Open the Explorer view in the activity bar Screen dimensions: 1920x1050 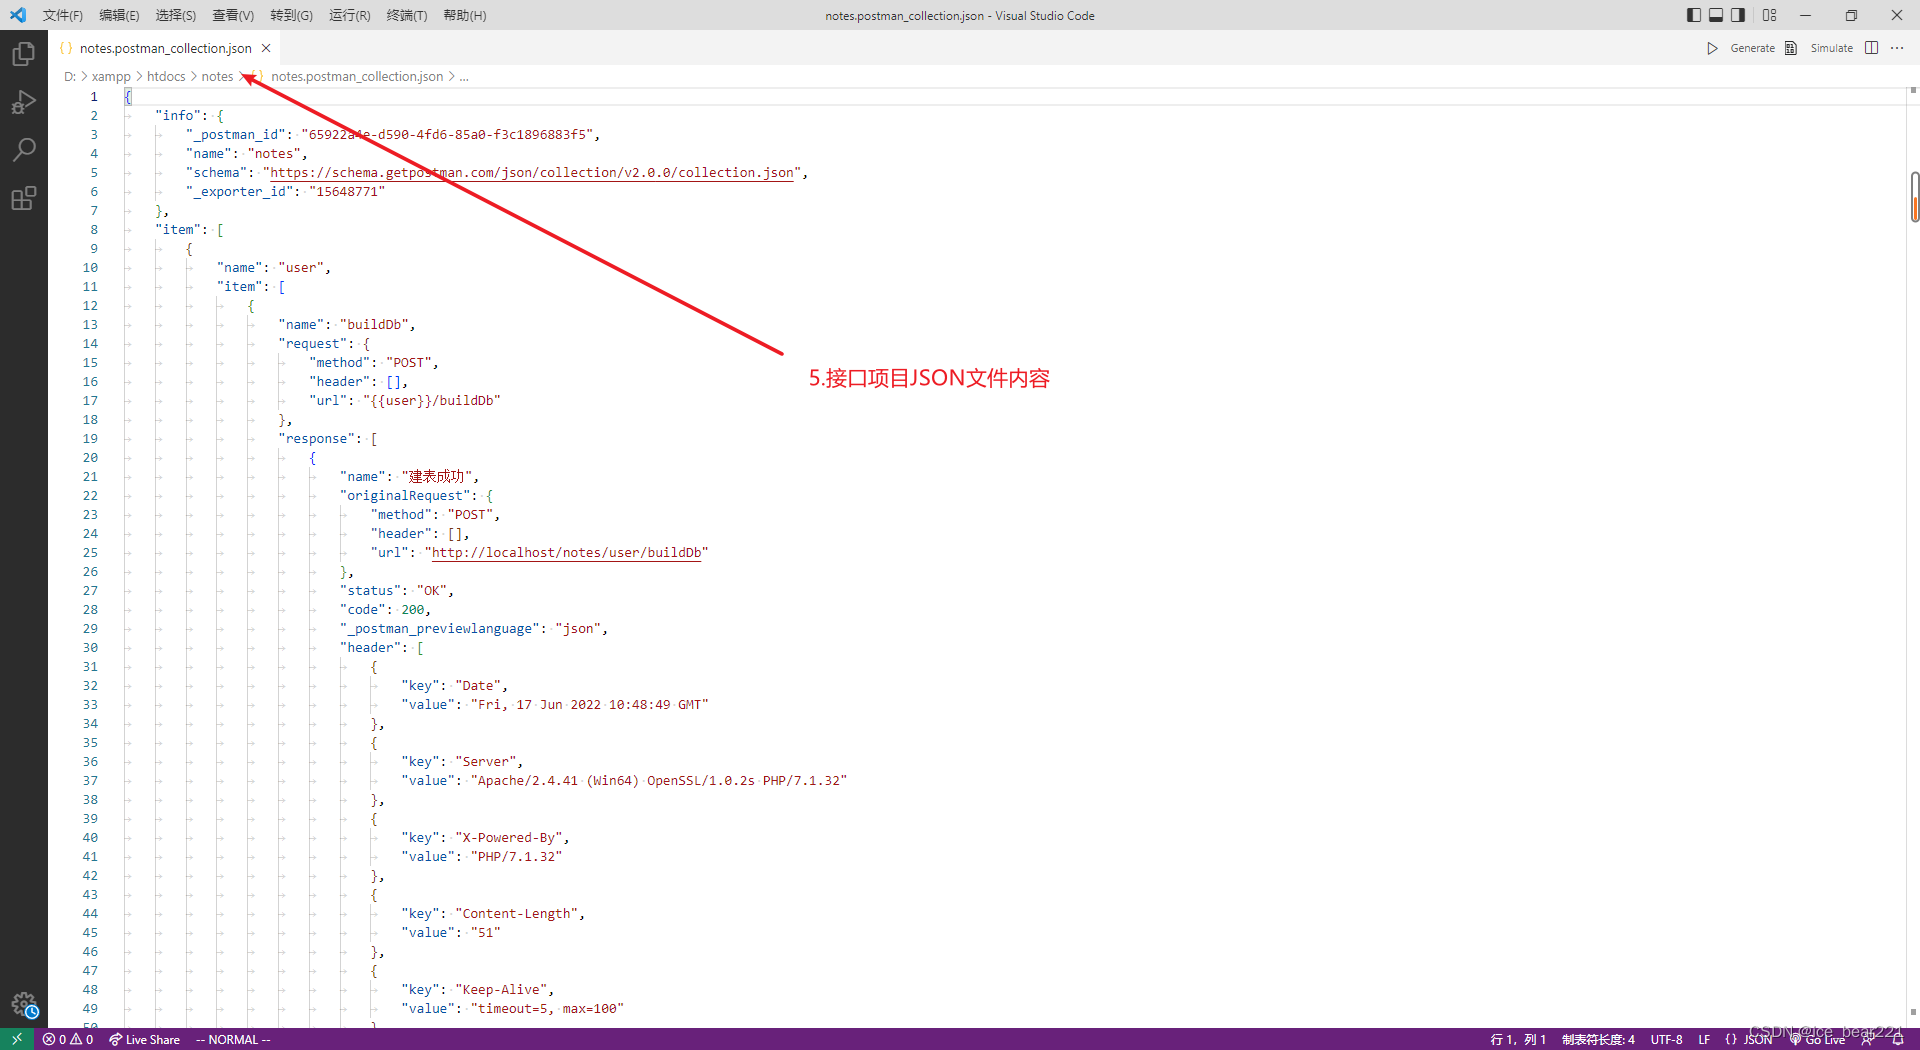pos(24,54)
